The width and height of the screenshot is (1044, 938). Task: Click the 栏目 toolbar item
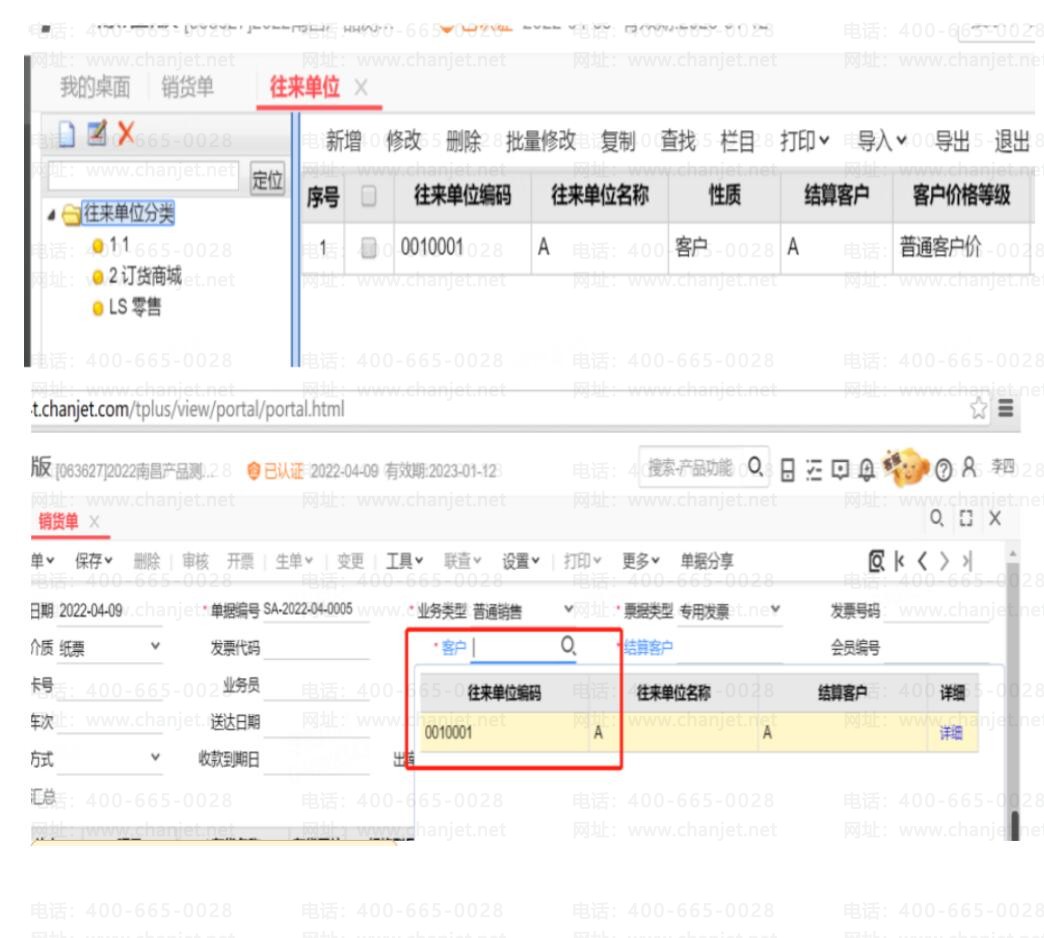(738, 141)
